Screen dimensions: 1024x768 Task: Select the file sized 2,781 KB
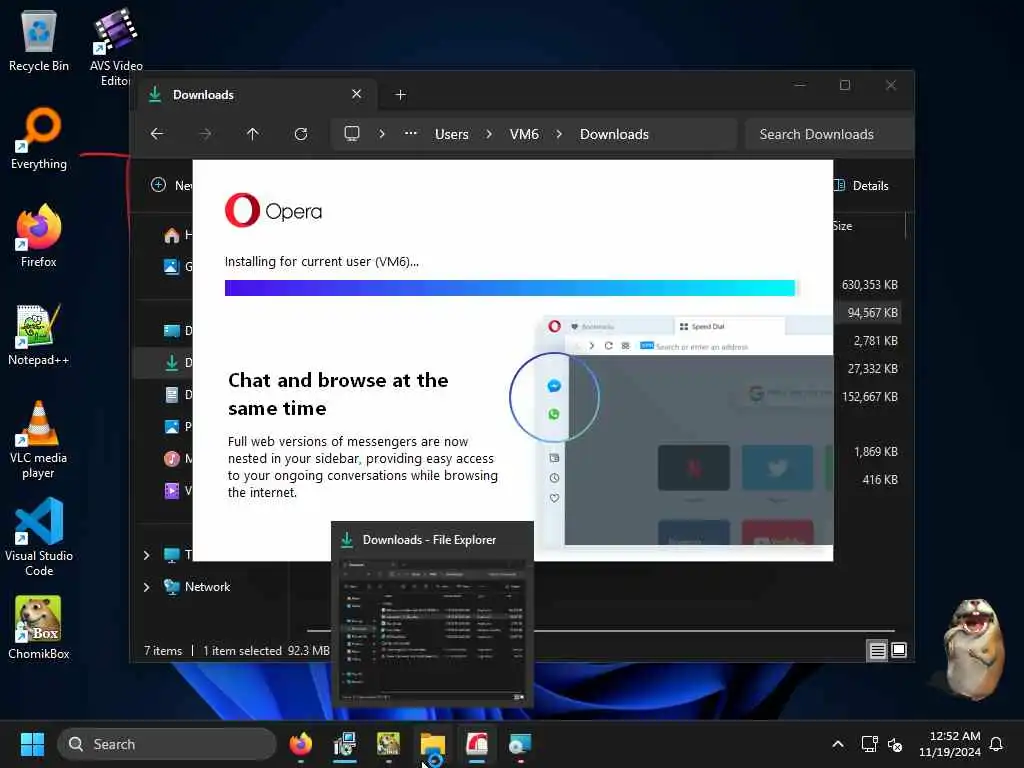tap(876, 341)
